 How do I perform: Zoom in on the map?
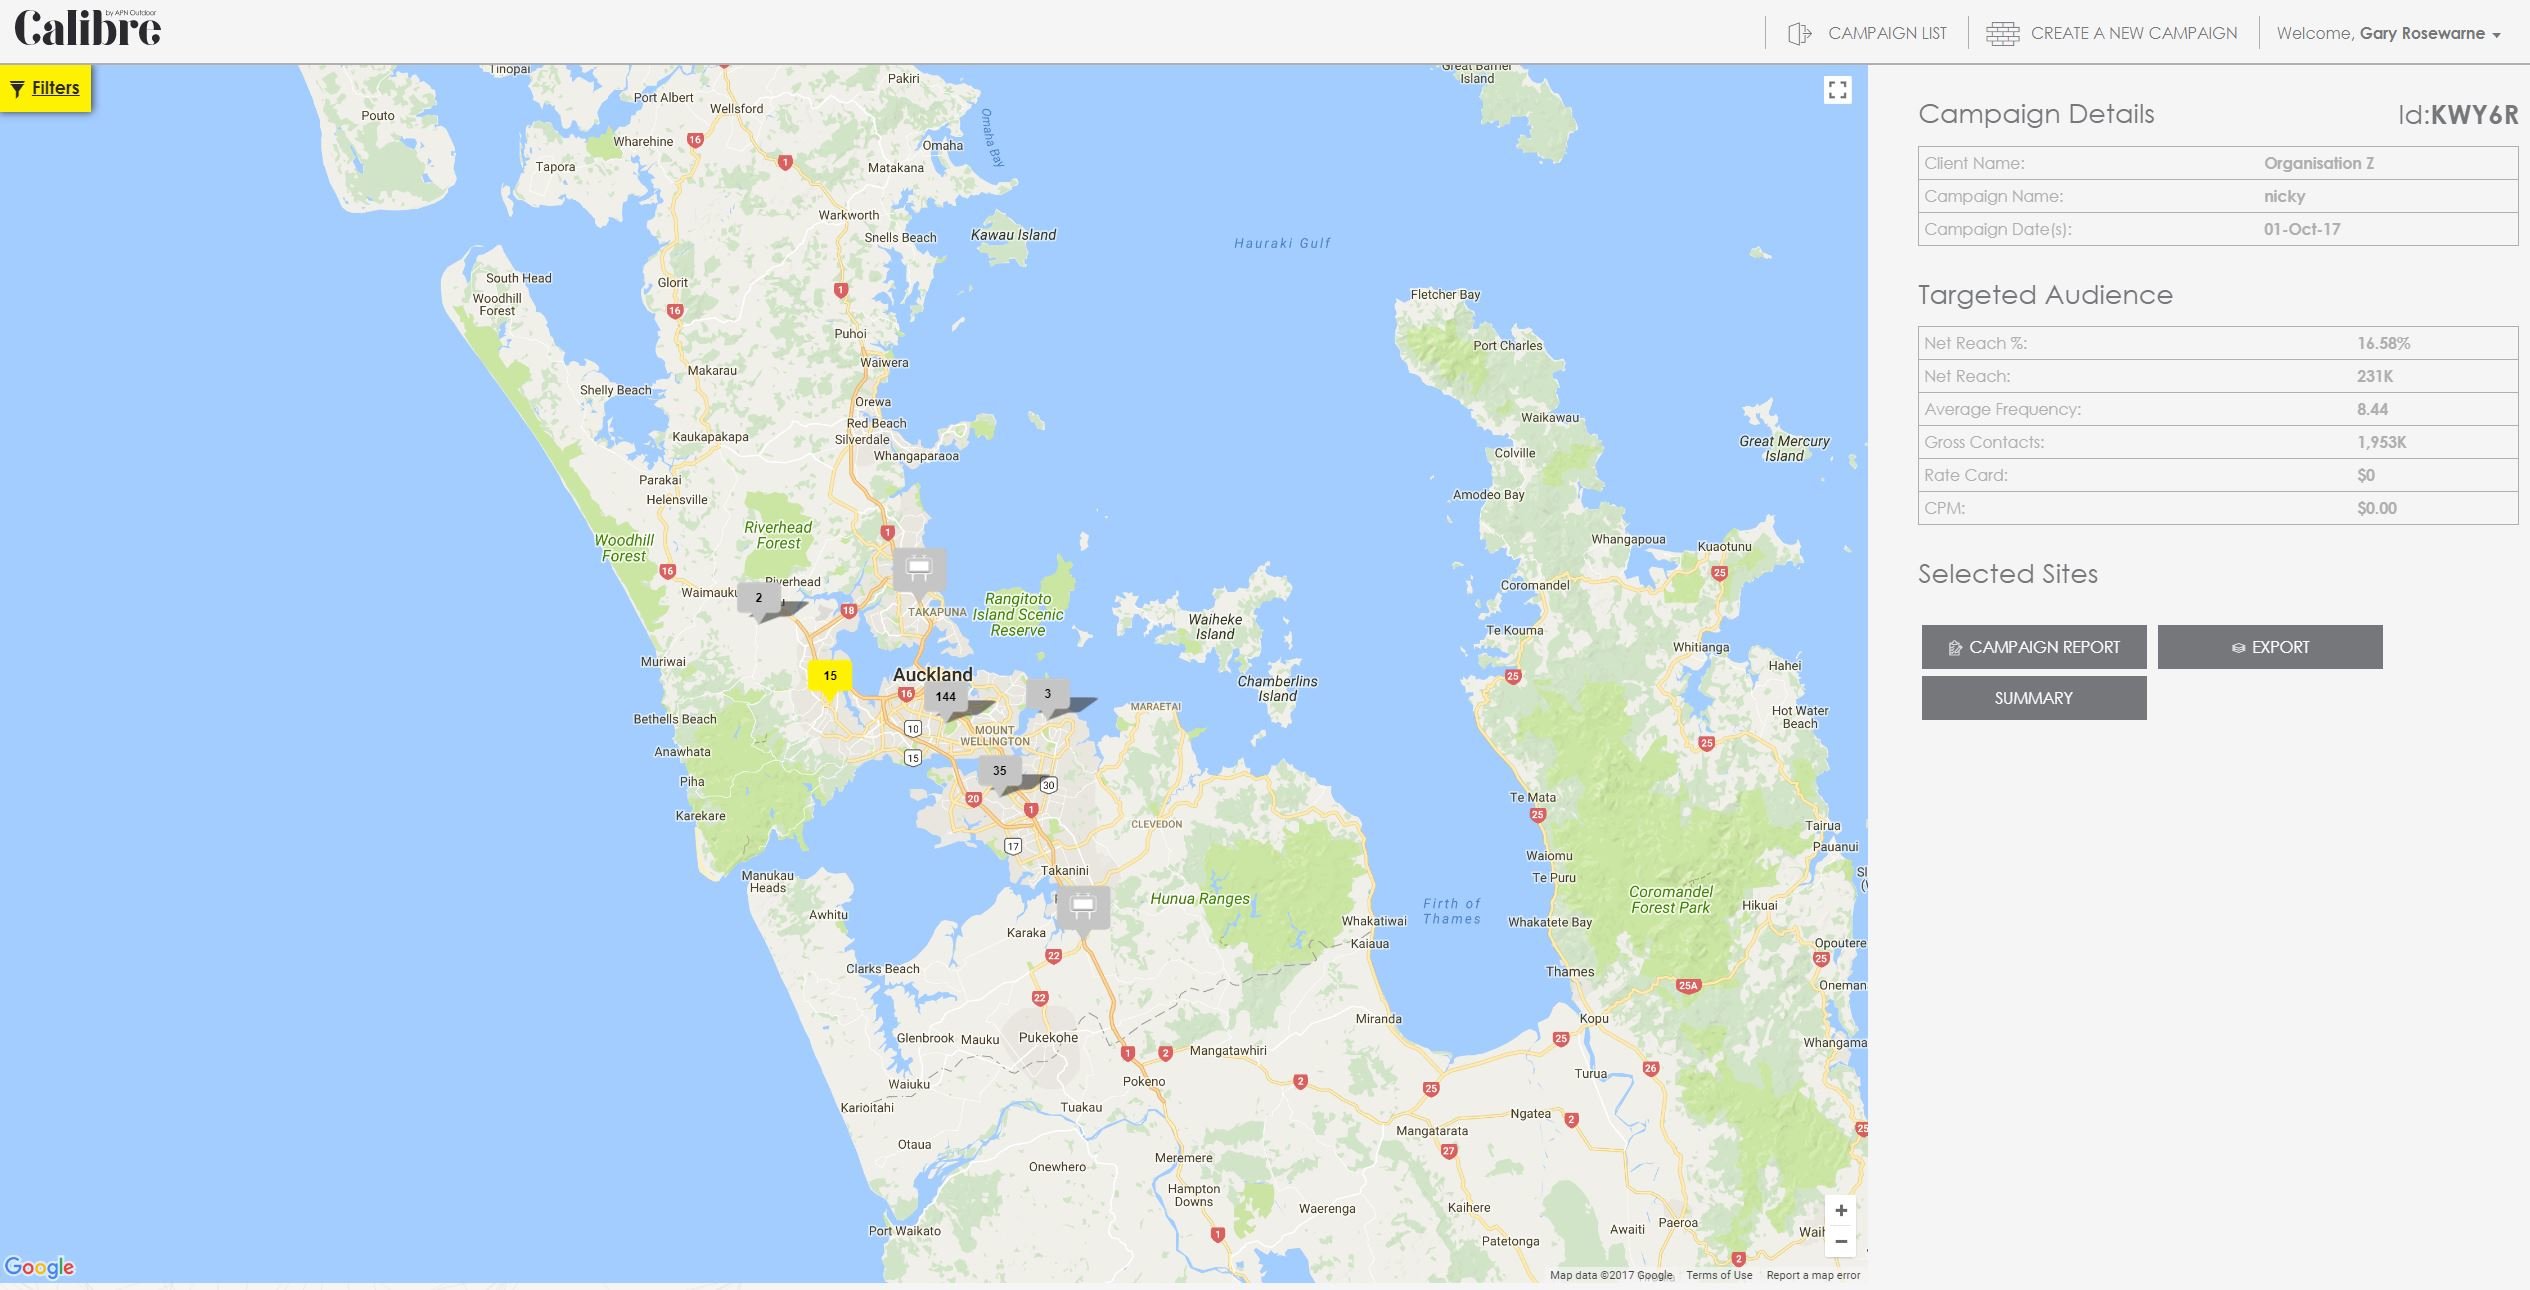[1840, 1210]
